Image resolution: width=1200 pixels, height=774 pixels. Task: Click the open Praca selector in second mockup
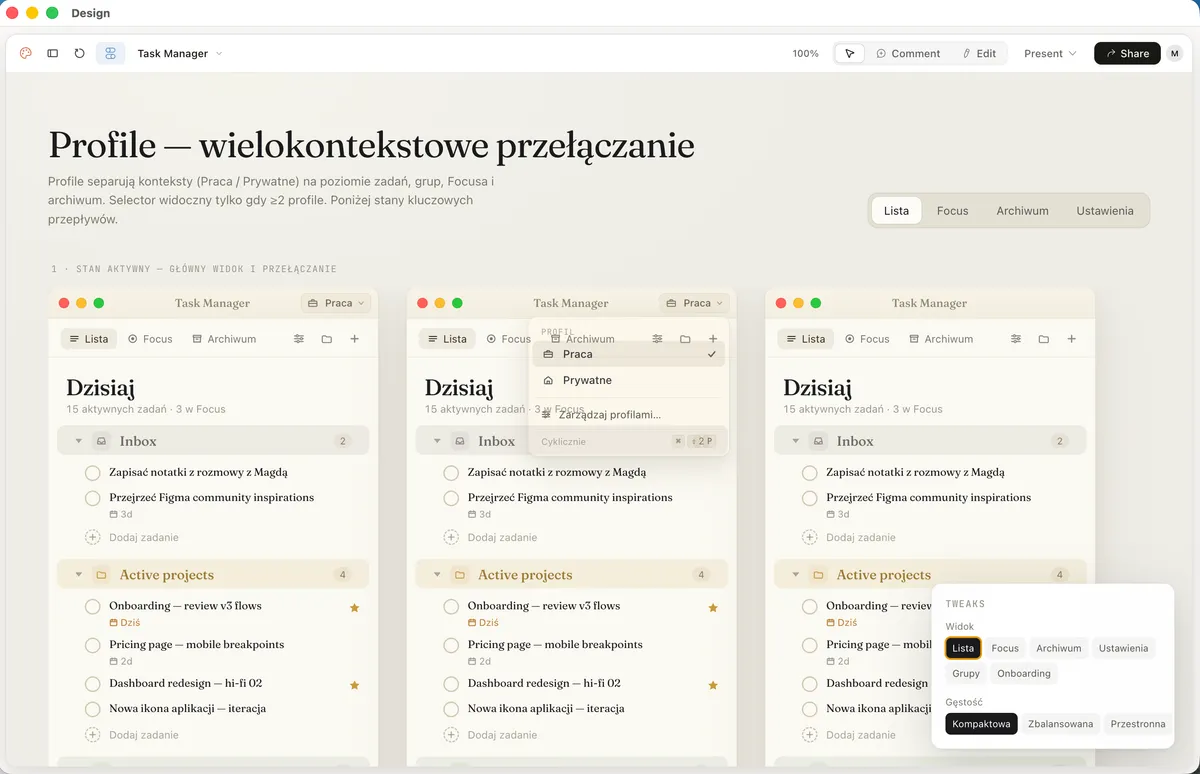pos(694,303)
